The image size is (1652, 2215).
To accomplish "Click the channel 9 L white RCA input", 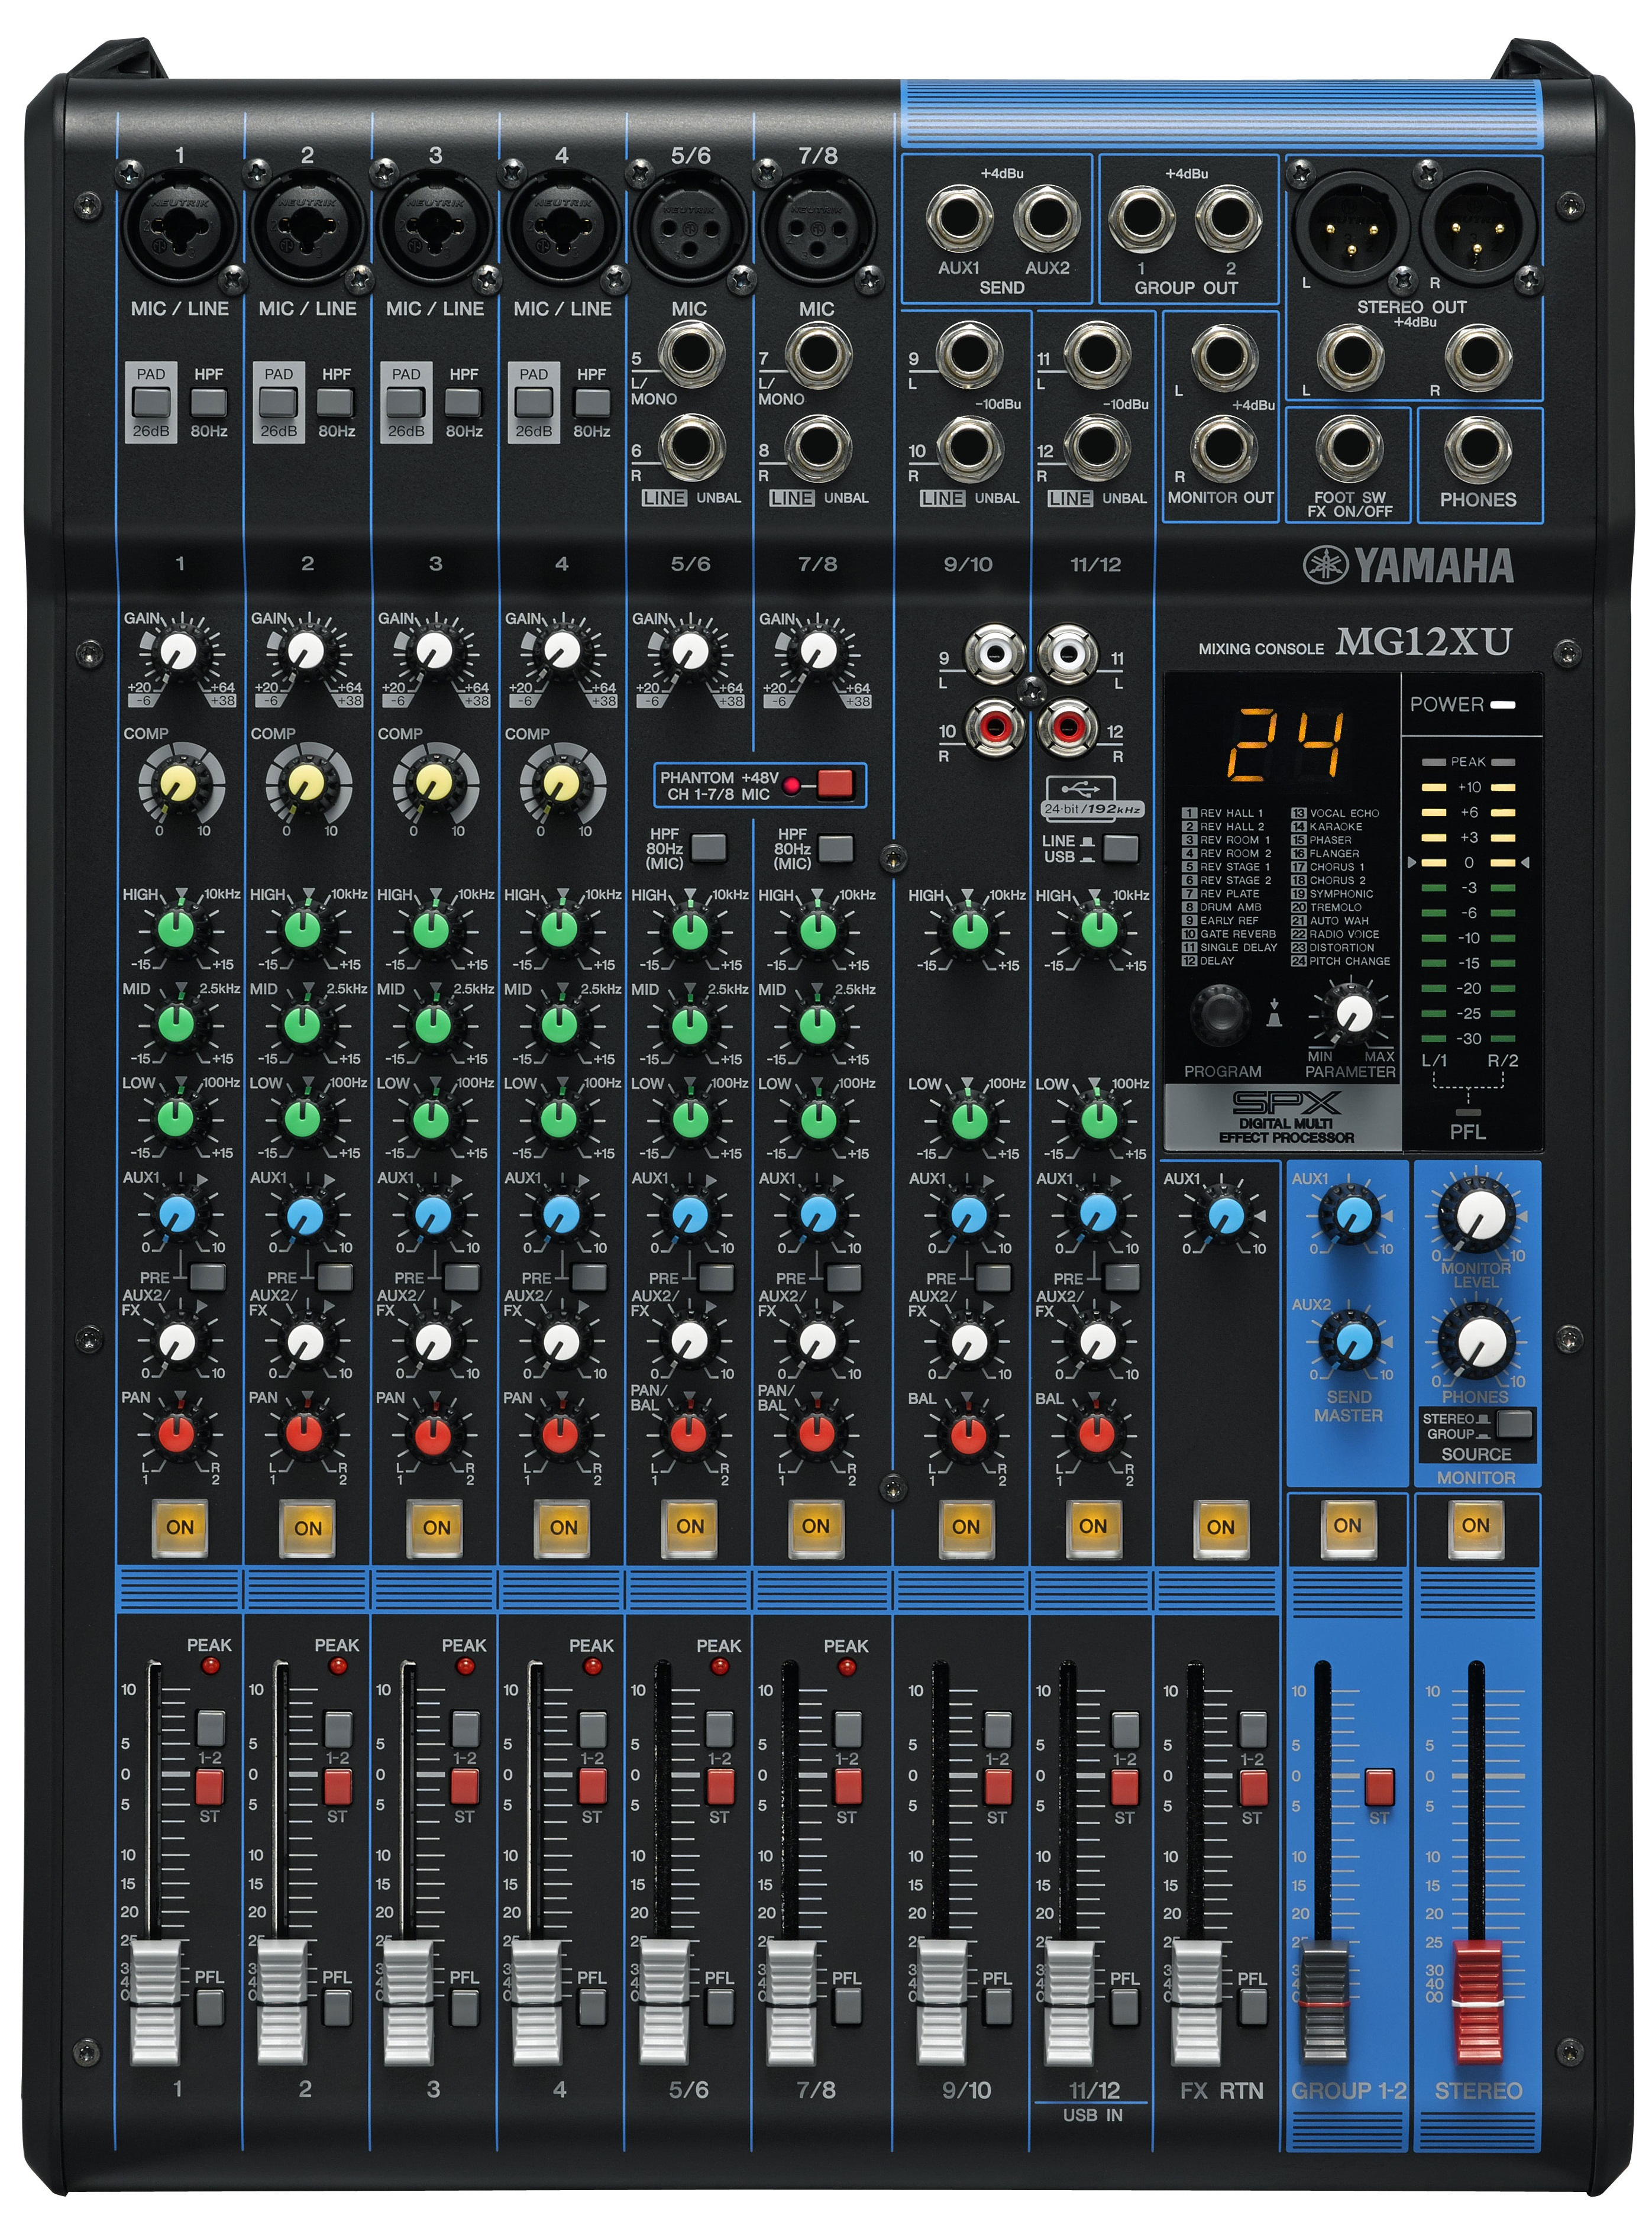I will [995, 656].
